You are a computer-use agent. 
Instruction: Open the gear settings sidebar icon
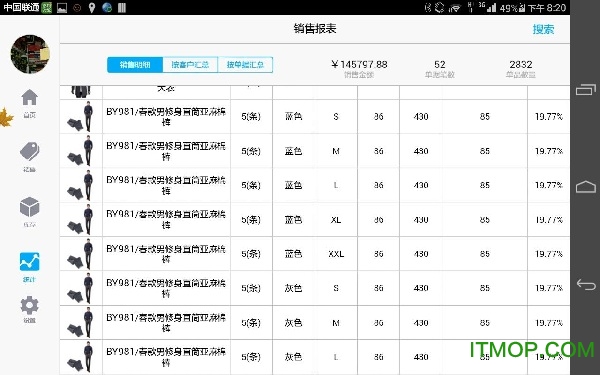click(x=29, y=305)
